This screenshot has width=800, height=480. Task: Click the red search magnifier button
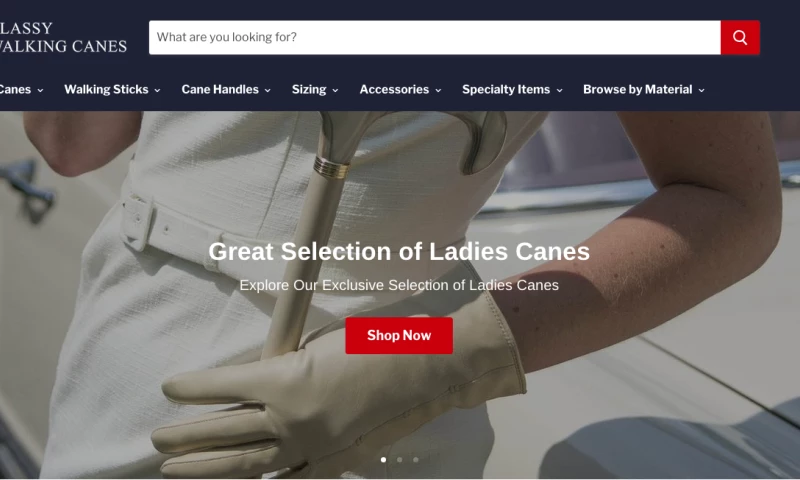click(740, 37)
